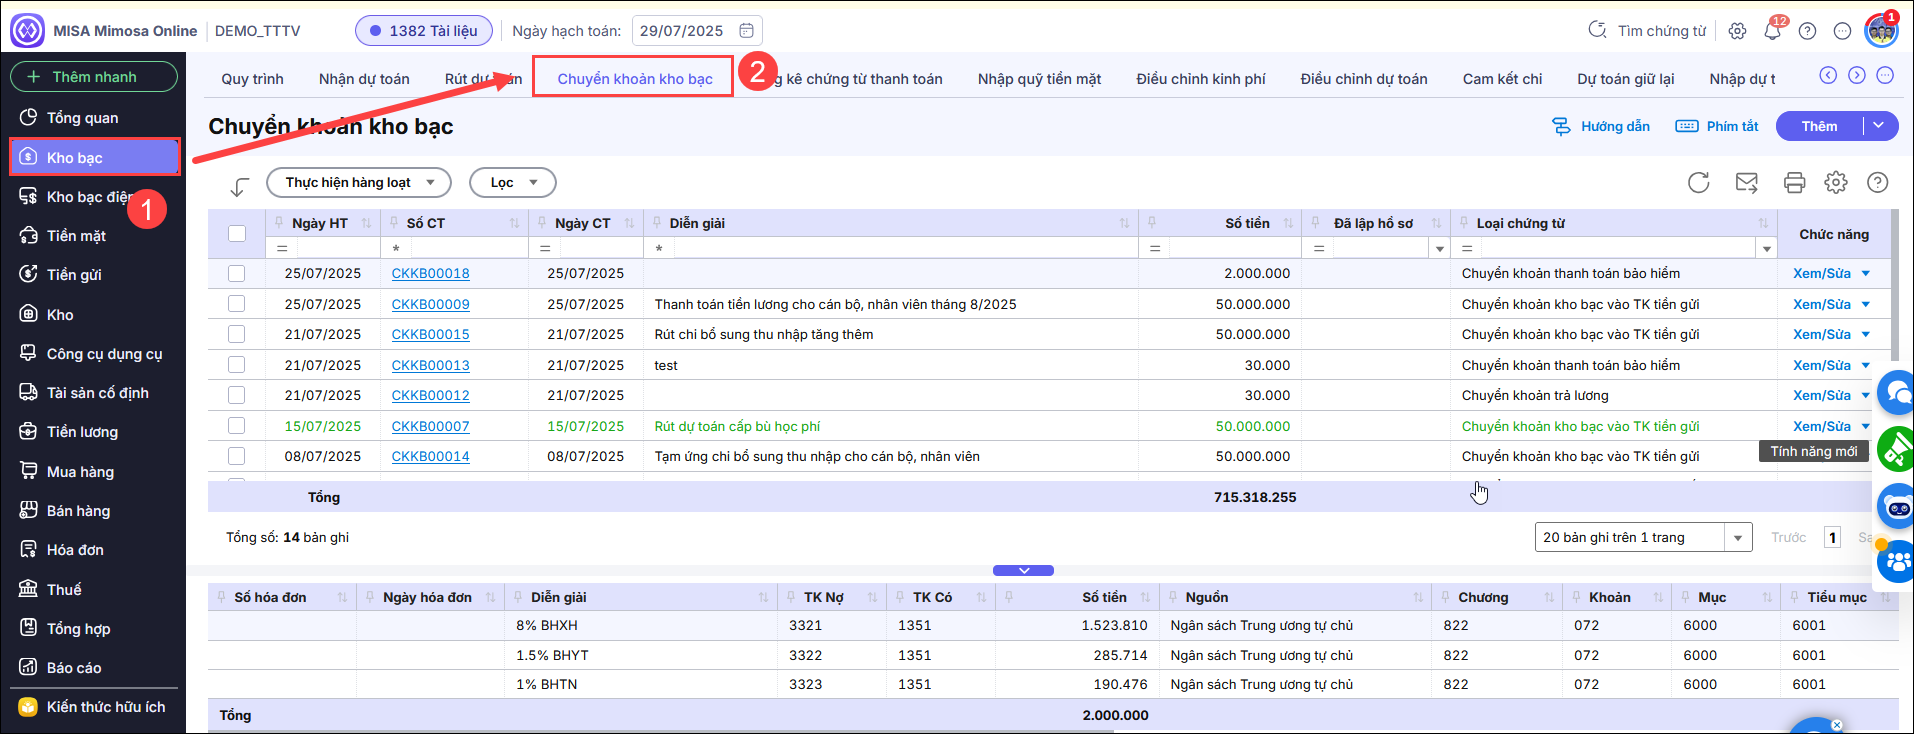Tick the checkbox for row CKKB00018
This screenshot has height=734, width=1914.
click(236, 273)
